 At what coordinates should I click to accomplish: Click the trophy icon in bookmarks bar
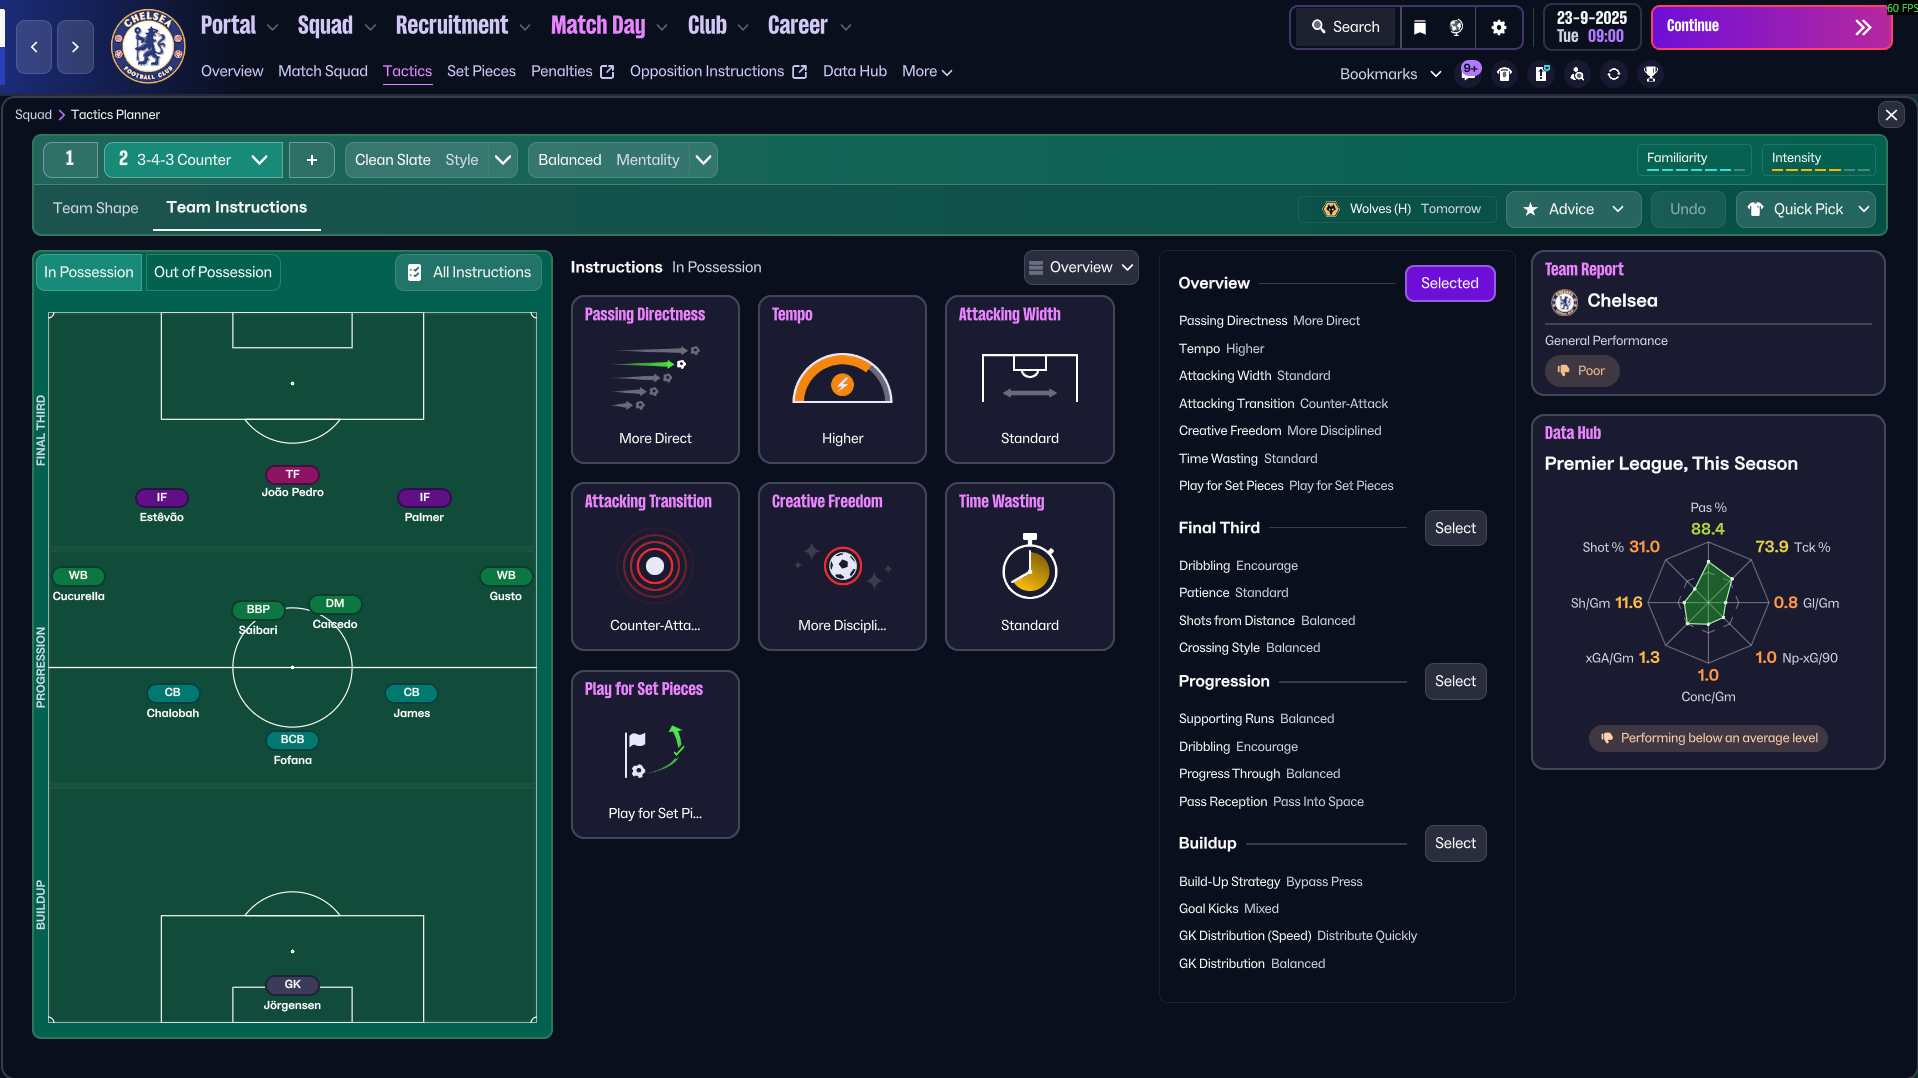pos(1651,74)
